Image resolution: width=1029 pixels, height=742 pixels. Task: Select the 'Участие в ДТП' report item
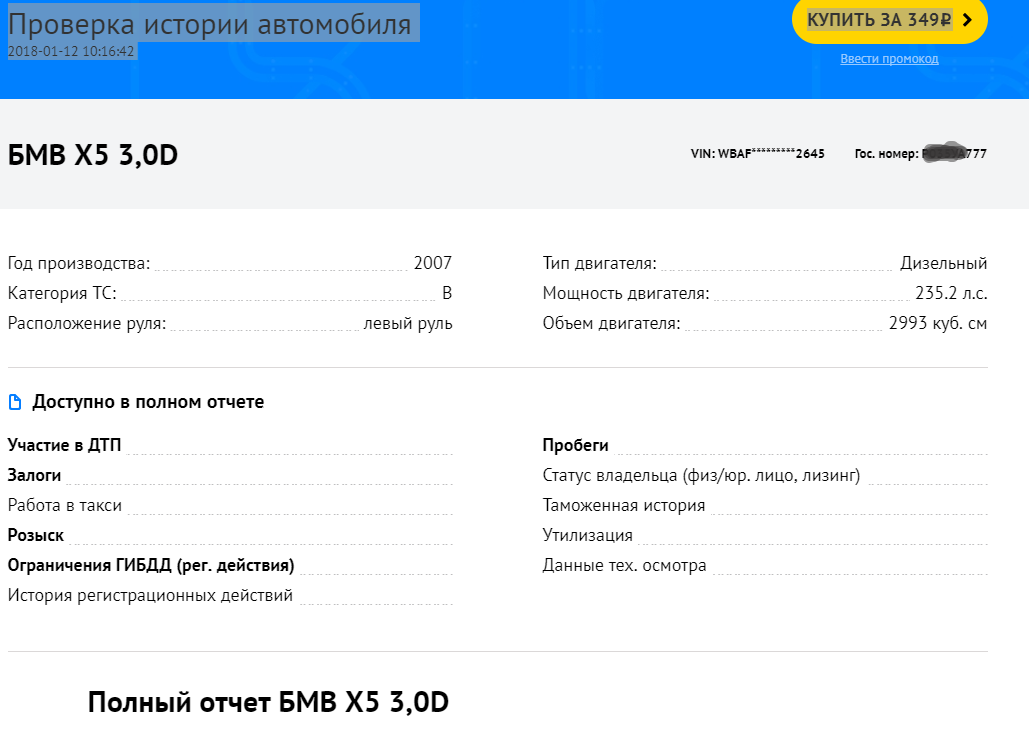tap(64, 445)
